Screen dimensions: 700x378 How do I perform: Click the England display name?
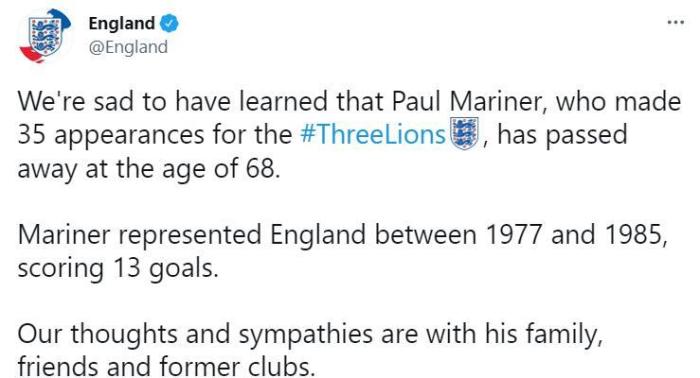121,23
